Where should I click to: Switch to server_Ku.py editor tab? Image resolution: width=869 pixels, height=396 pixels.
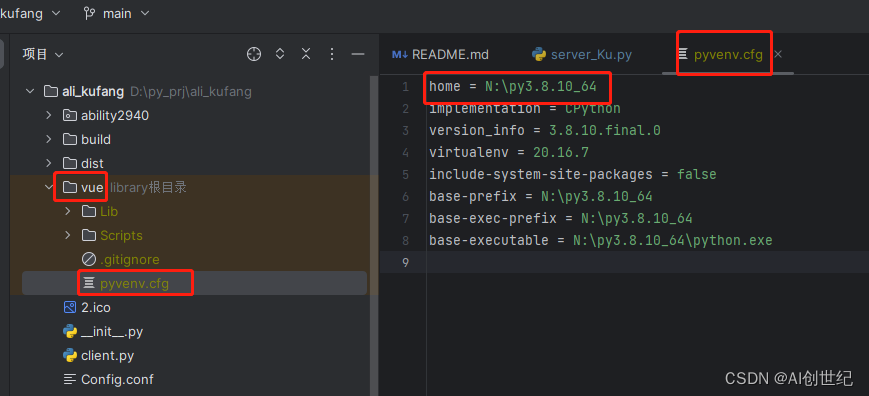(x=582, y=54)
